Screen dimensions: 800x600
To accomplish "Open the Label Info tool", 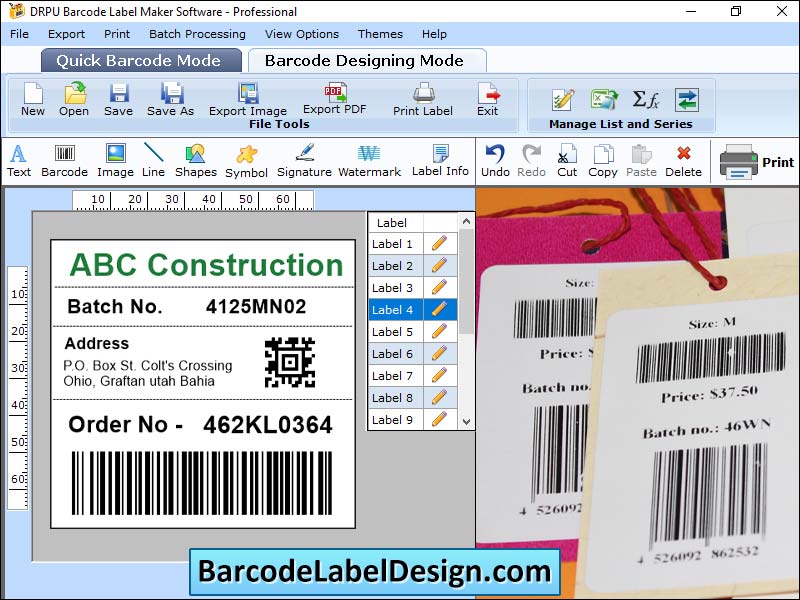I will [x=440, y=154].
